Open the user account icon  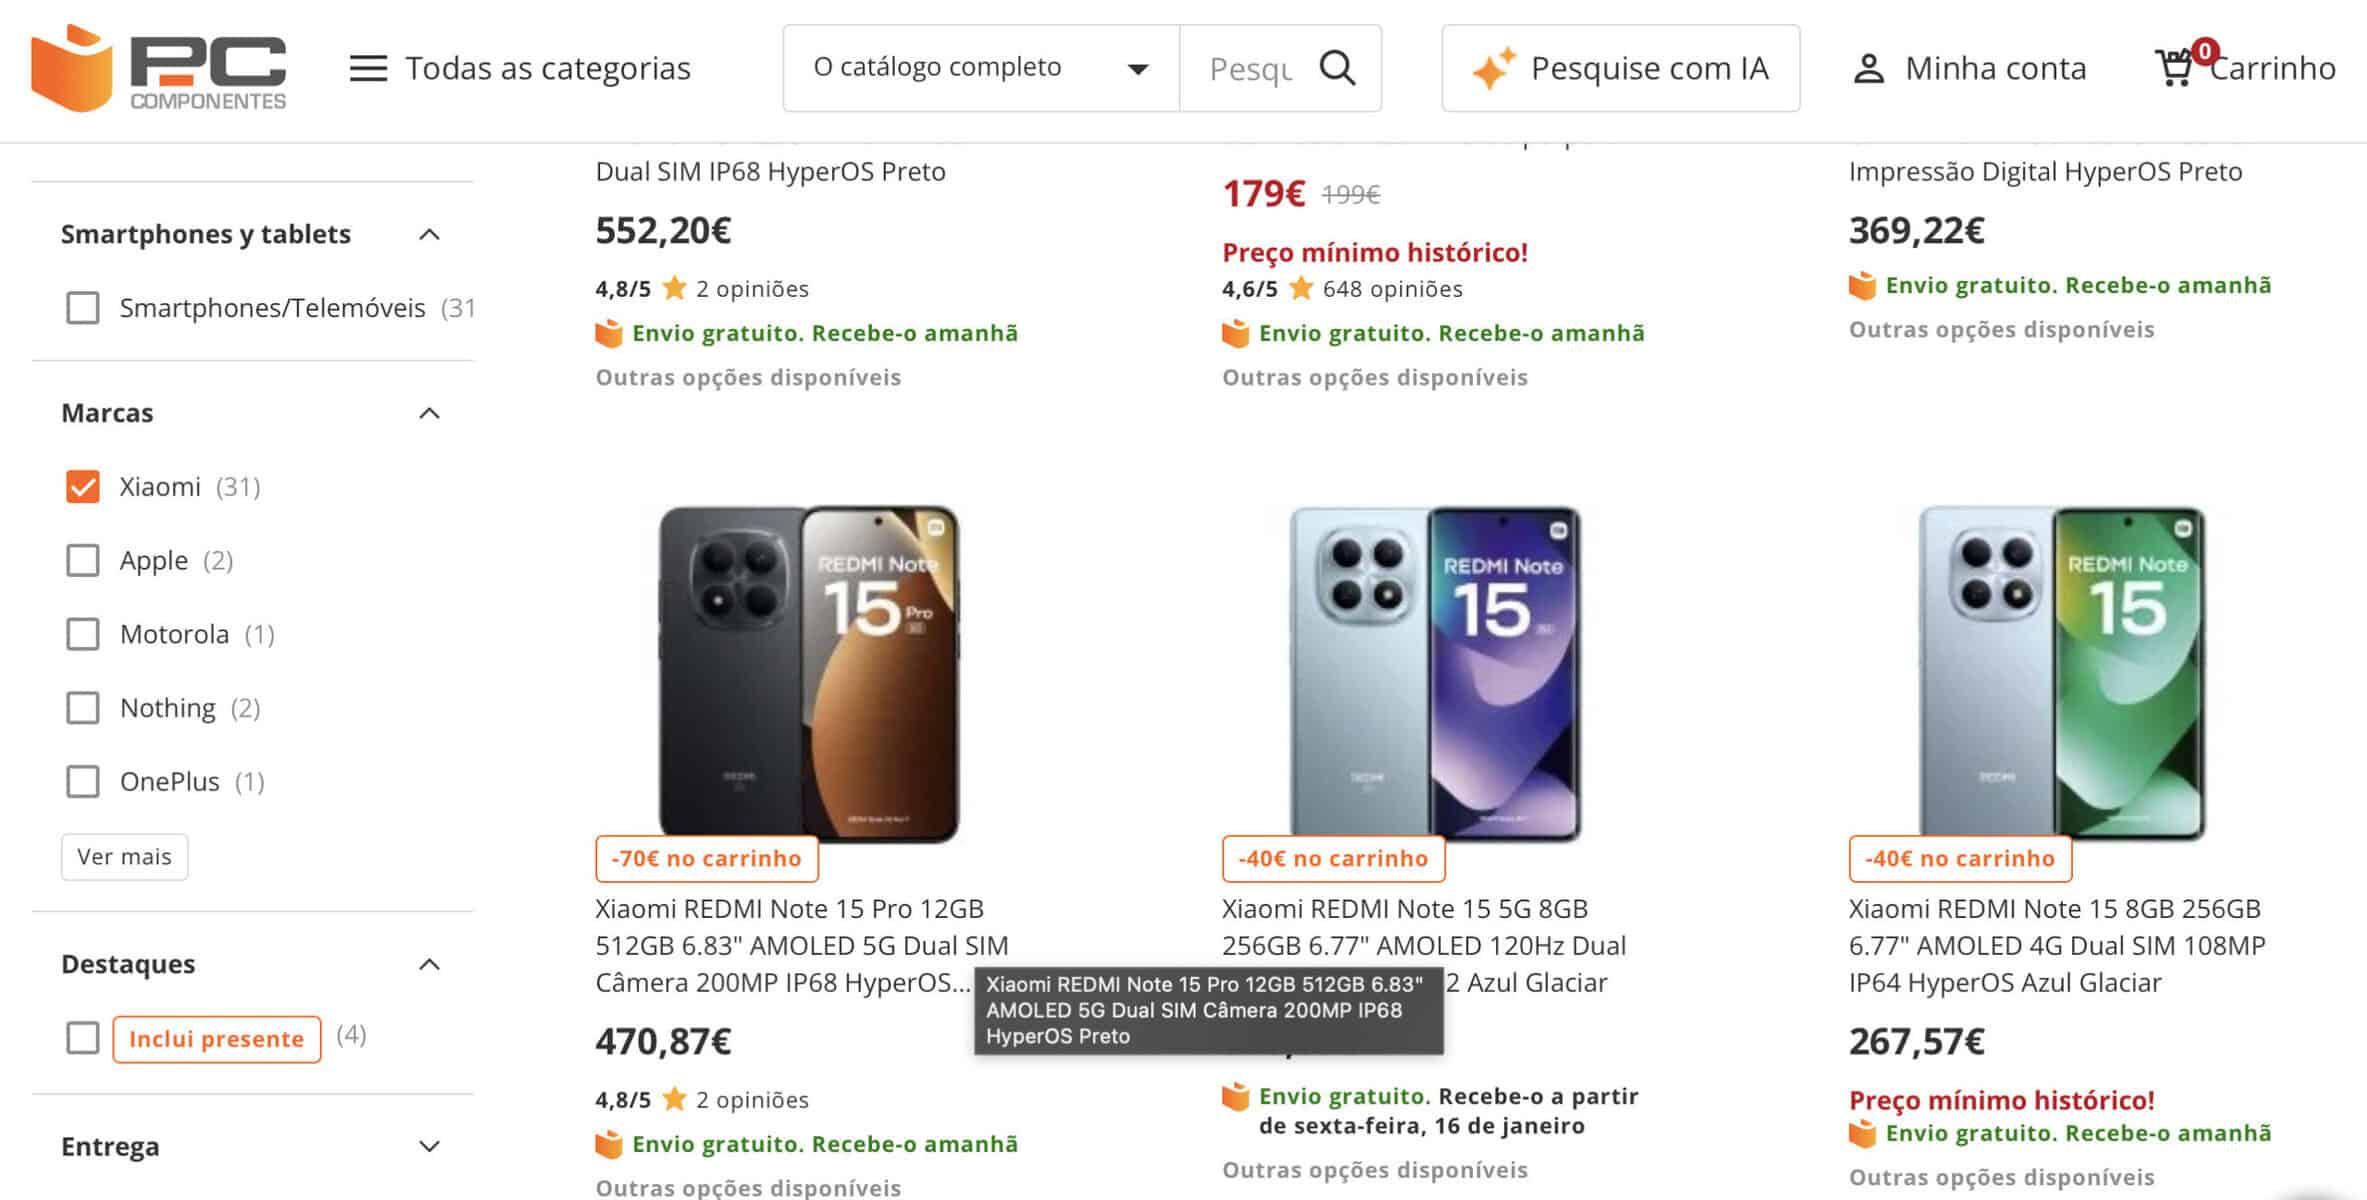1868,69
